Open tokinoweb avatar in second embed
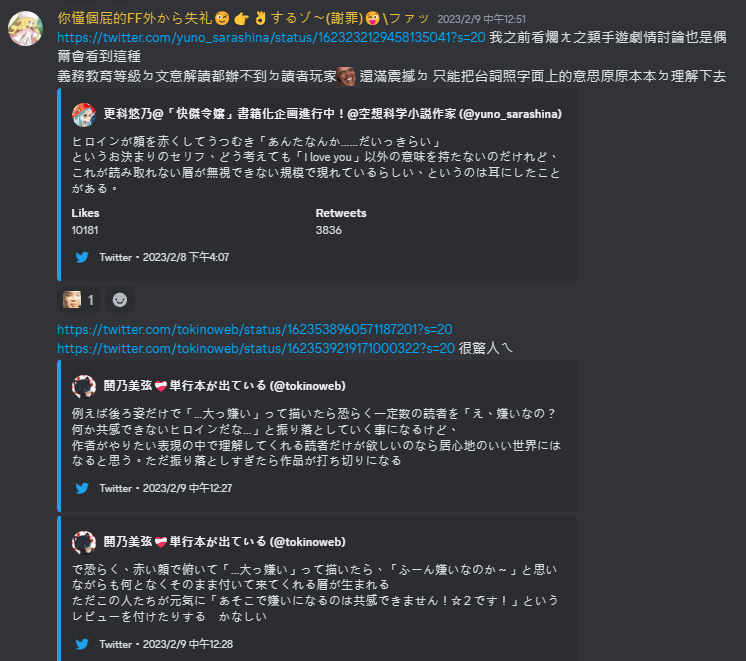The height and width of the screenshot is (661, 746). (84, 386)
